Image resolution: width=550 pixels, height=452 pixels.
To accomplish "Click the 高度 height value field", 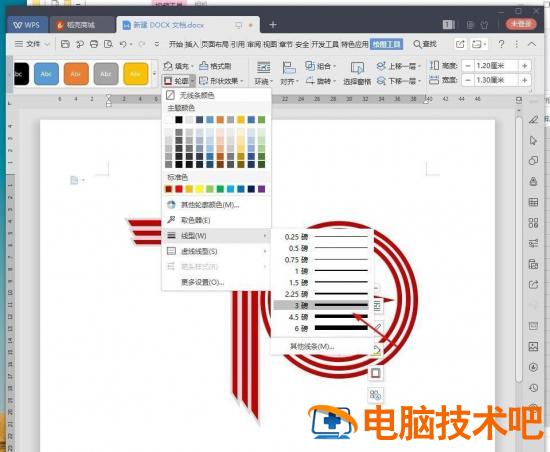I will pyautogui.click(x=496, y=66).
